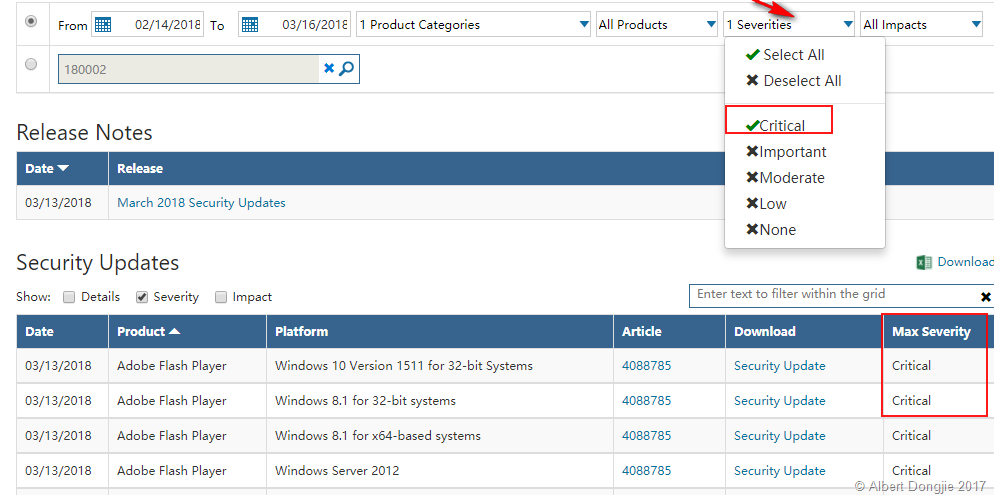The height and width of the screenshot is (495, 994).
Task: Clear the 180002 search box text
Action: pos(328,69)
